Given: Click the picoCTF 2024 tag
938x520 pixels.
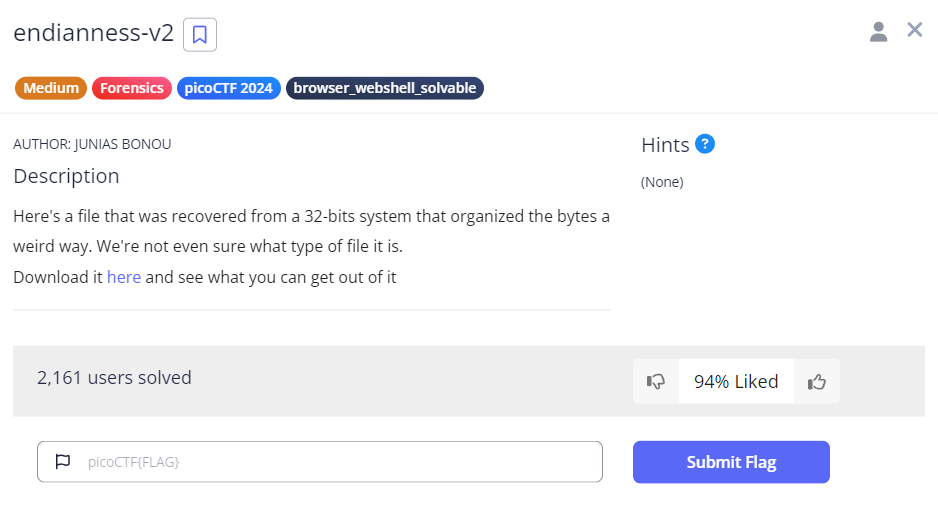Looking at the screenshot, I should click(229, 88).
